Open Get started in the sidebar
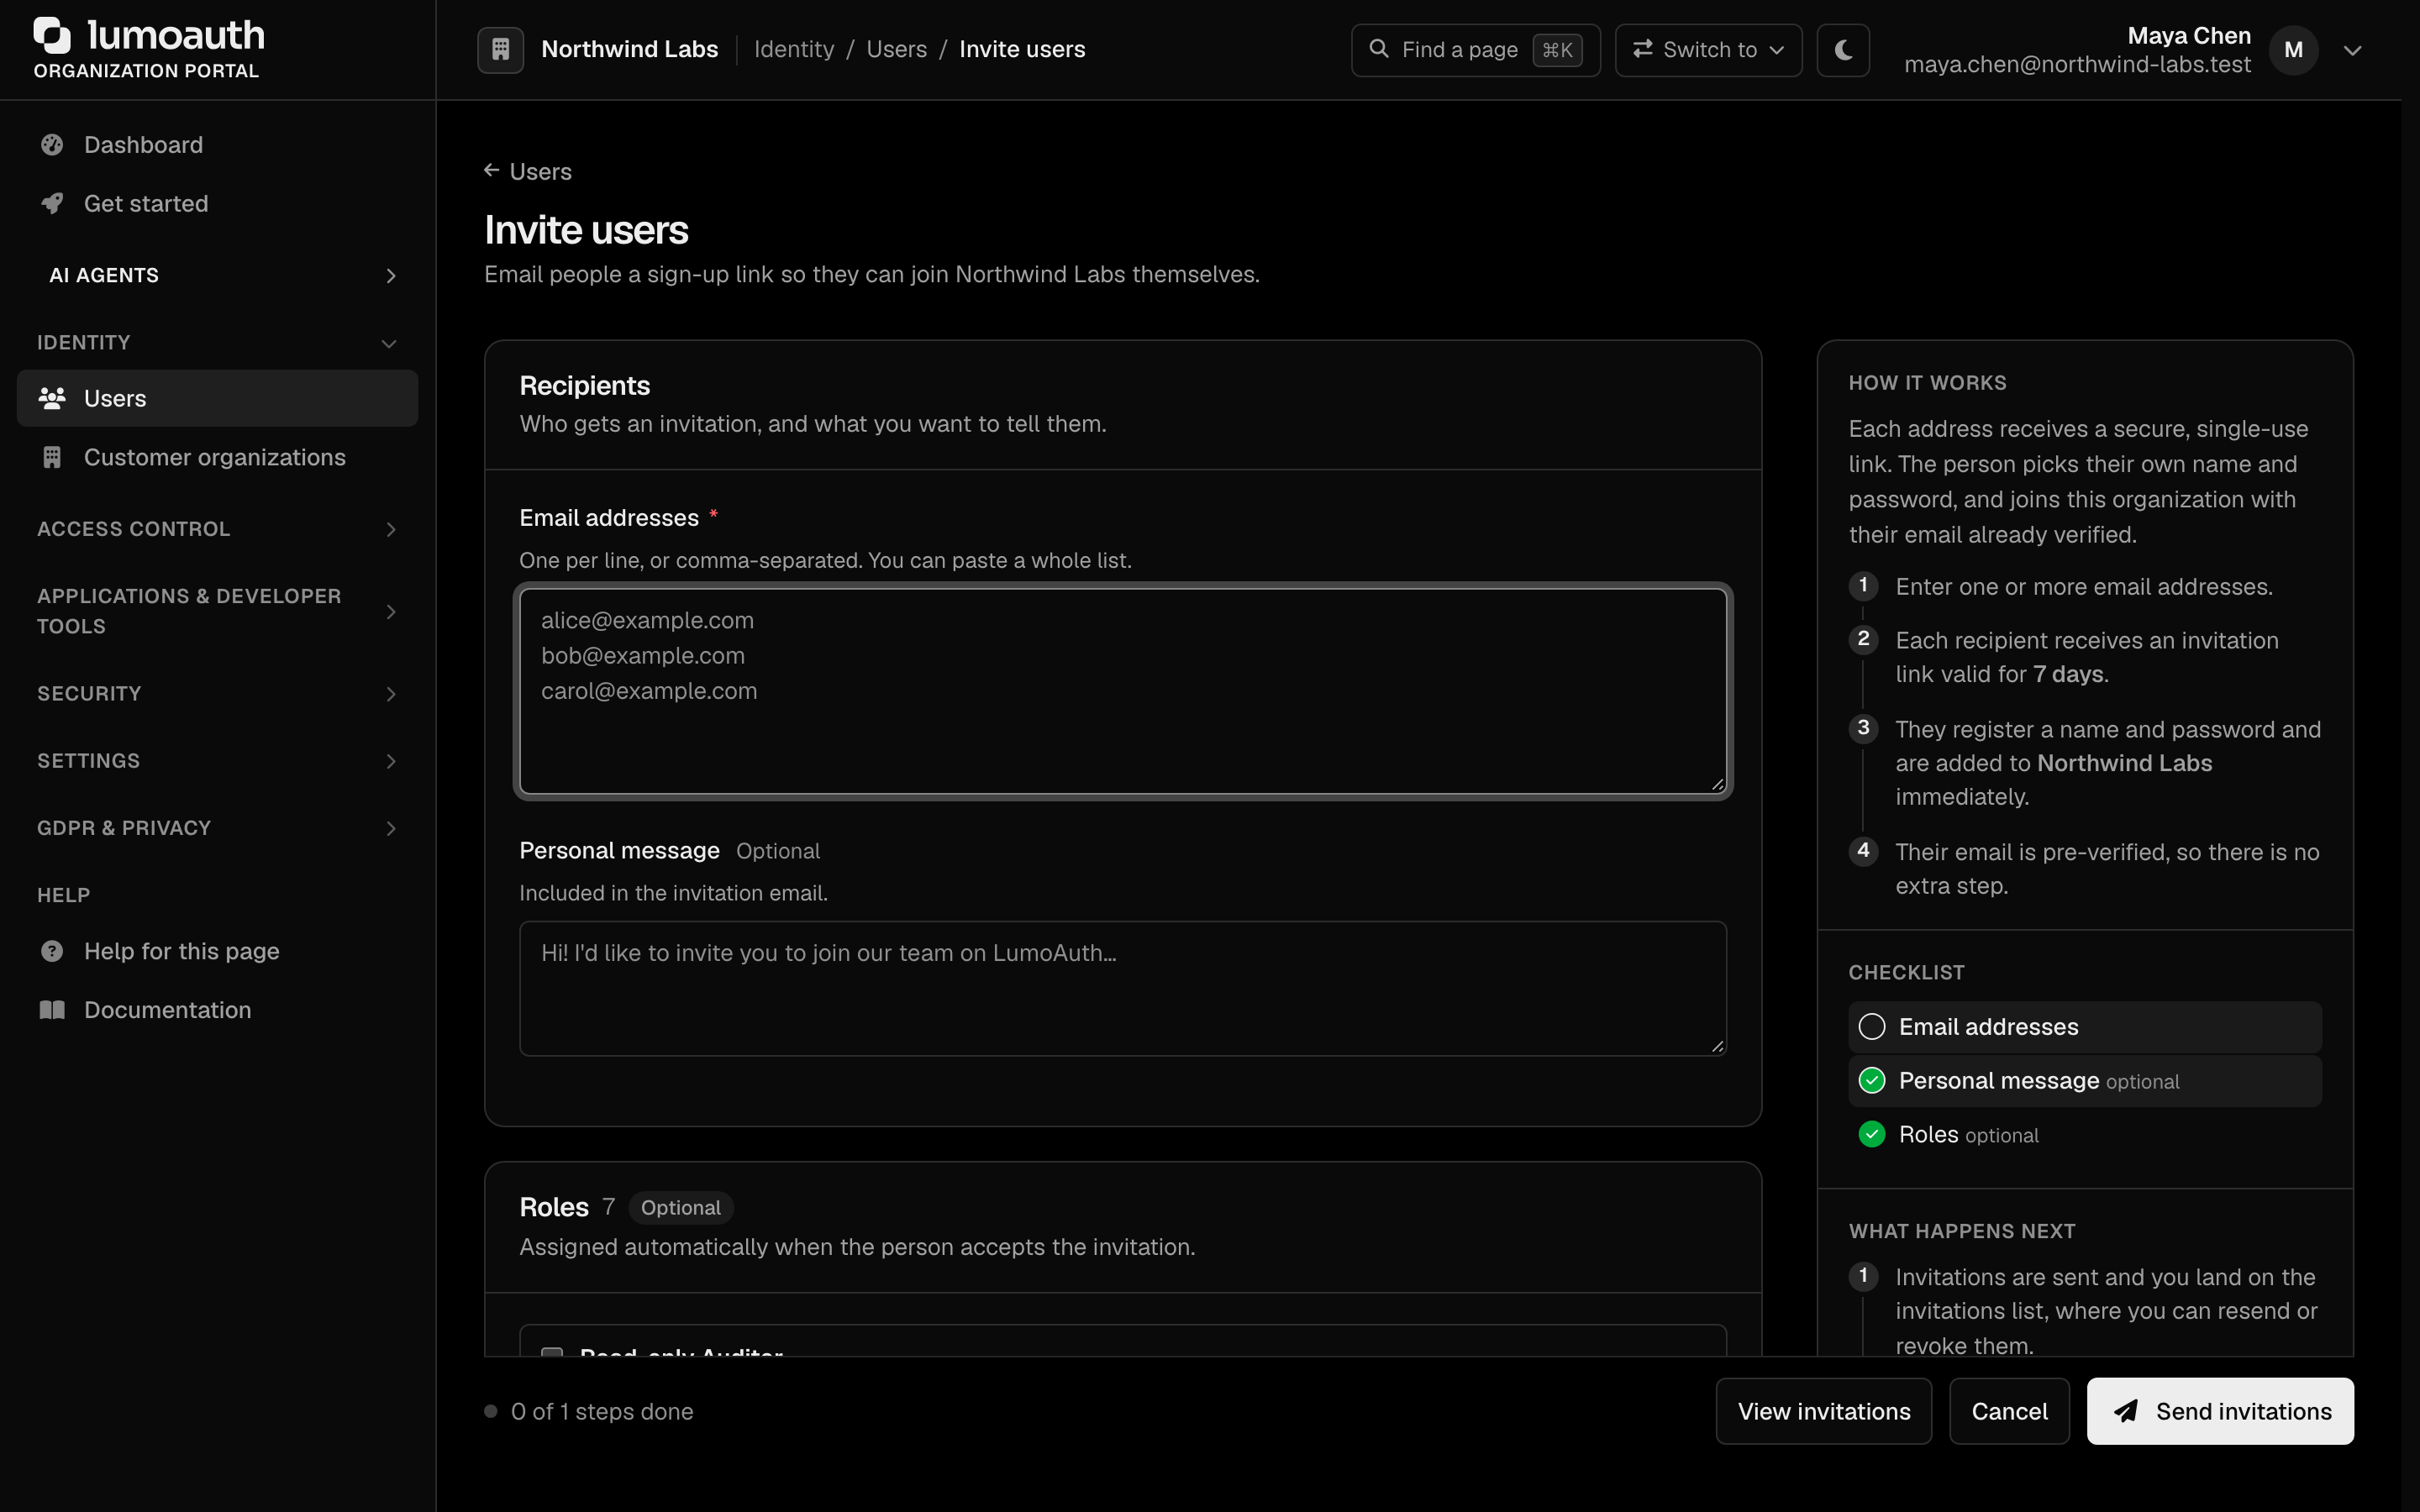This screenshot has height=1512, width=2420. point(217,204)
